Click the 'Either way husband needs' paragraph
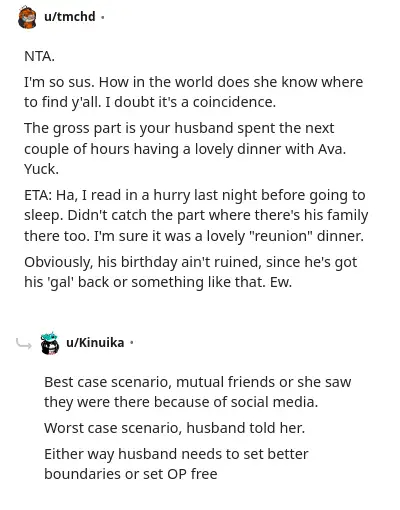400x510 pixels. pyautogui.click(x=176, y=464)
